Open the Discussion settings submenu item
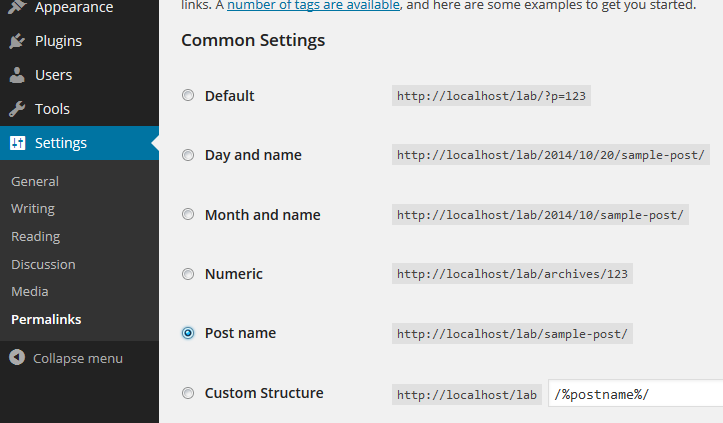This screenshot has width=723, height=423. click(43, 264)
